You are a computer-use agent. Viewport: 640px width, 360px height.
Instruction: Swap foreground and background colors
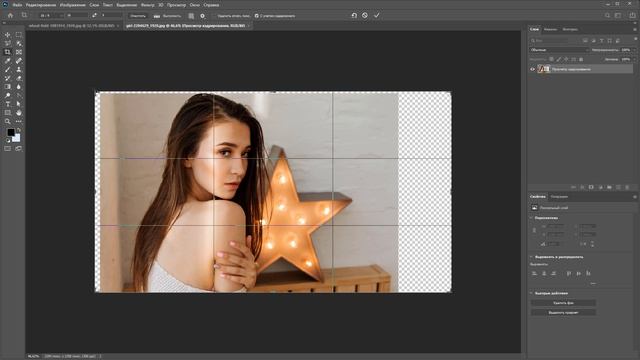[x=19, y=130]
